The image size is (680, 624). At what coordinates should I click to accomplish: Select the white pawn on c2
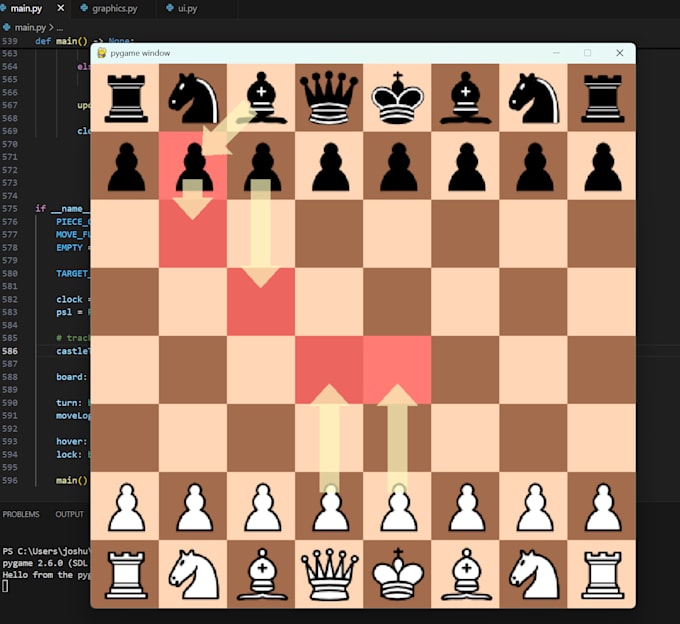(262, 507)
